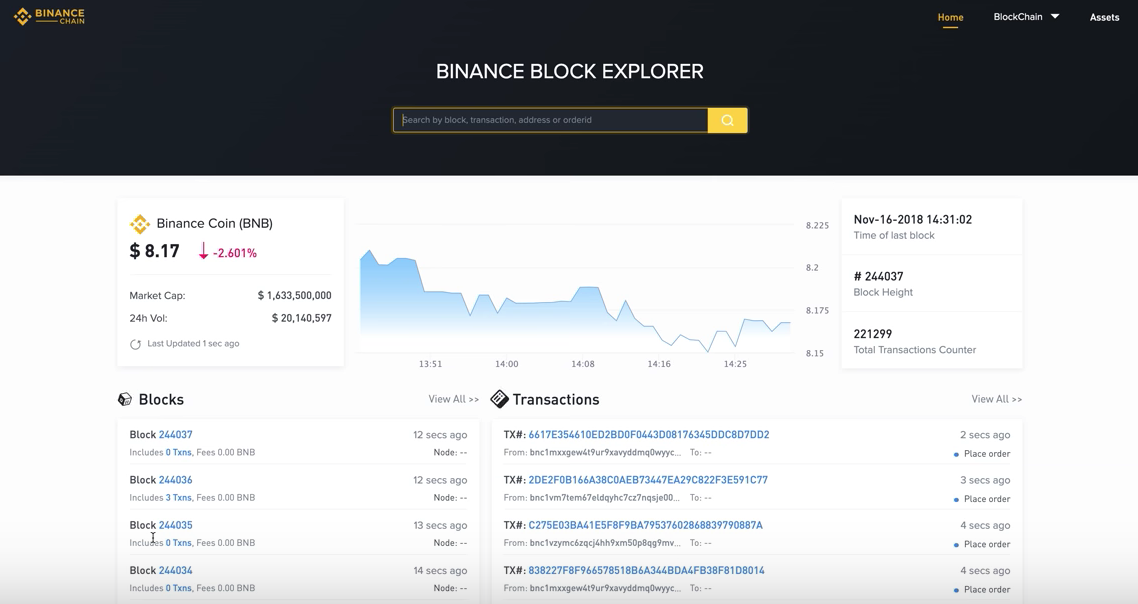Viewport: 1138px width, 604px height.
Task: Open block 244035
Action: 176,525
